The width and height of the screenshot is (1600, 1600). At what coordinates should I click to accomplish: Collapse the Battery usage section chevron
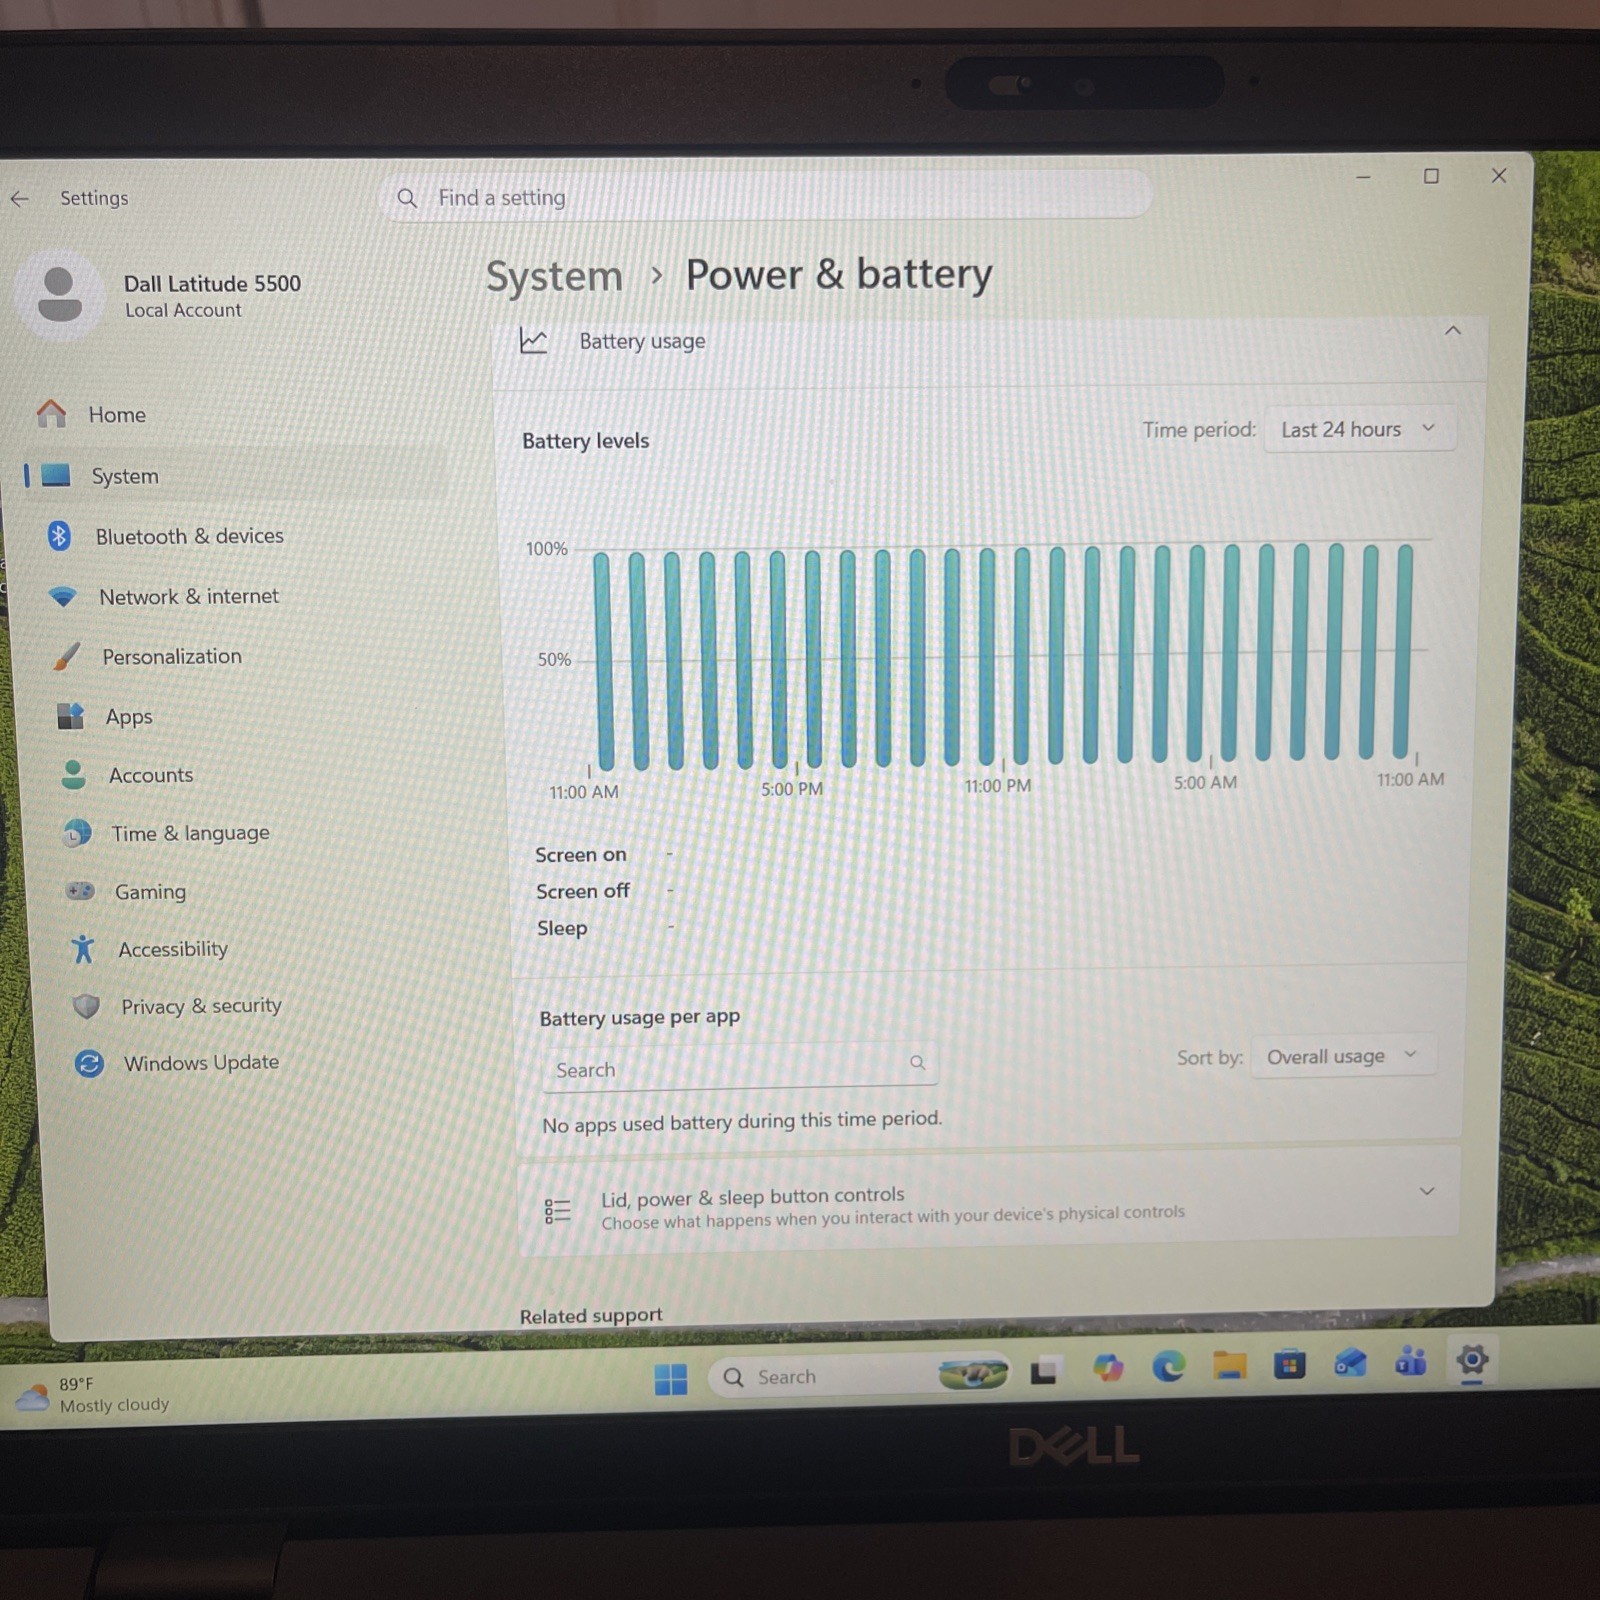tap(1452, 331)
